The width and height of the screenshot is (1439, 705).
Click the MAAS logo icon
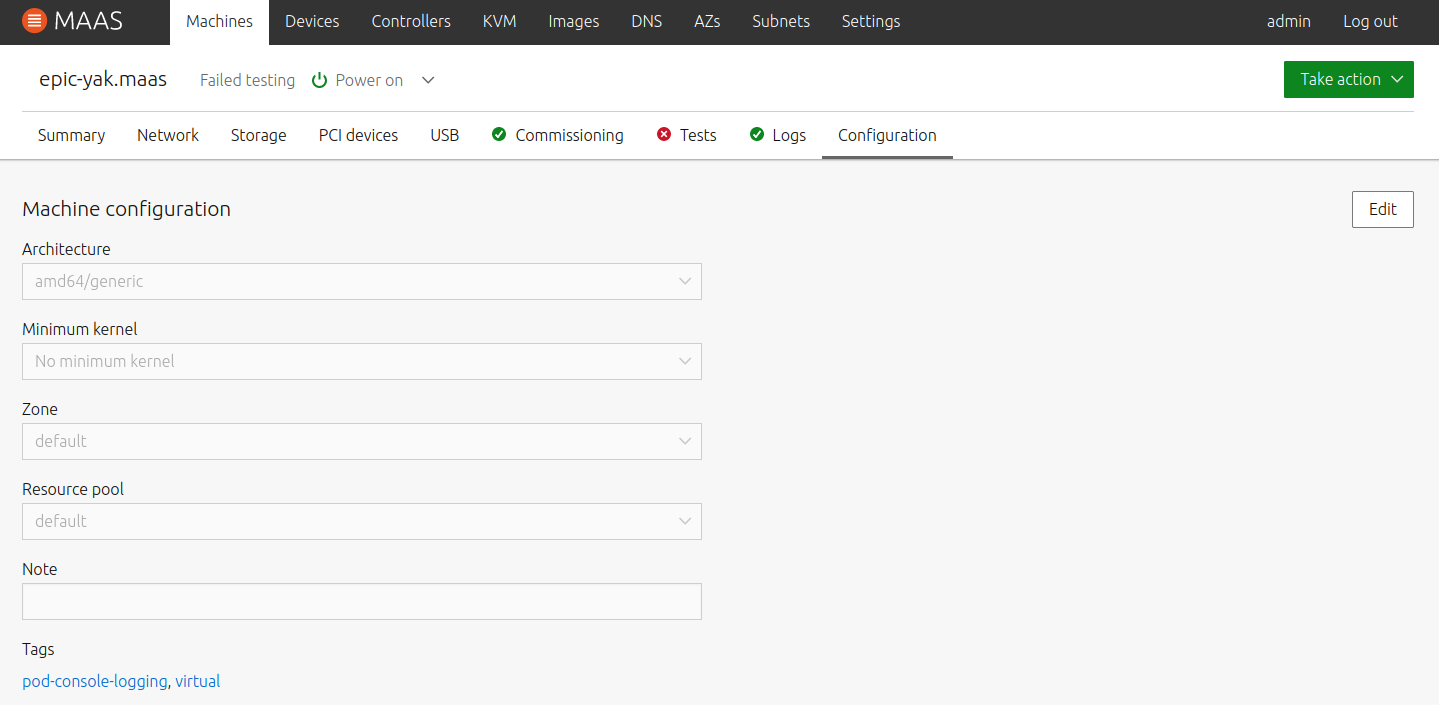click(x=34, y=21)
